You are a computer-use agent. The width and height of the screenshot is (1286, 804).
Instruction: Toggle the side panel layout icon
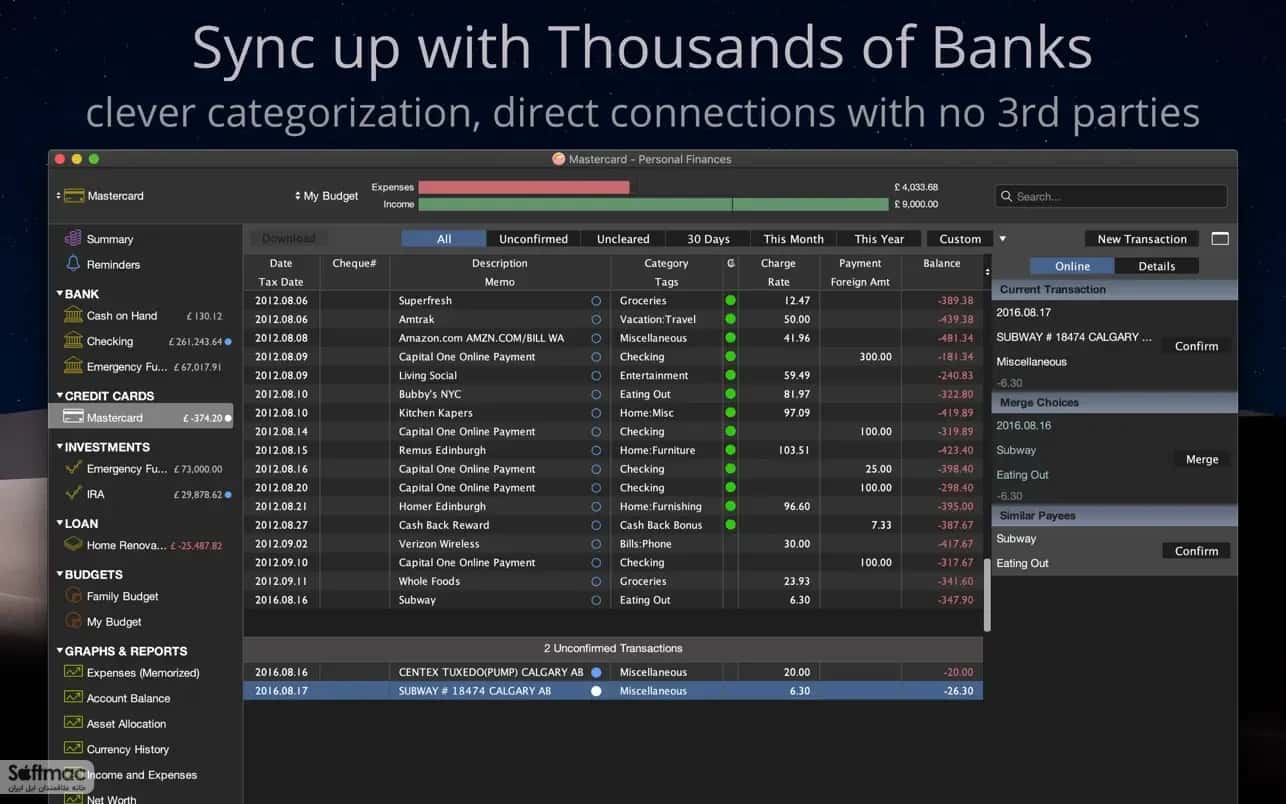tap(1219, 239)
